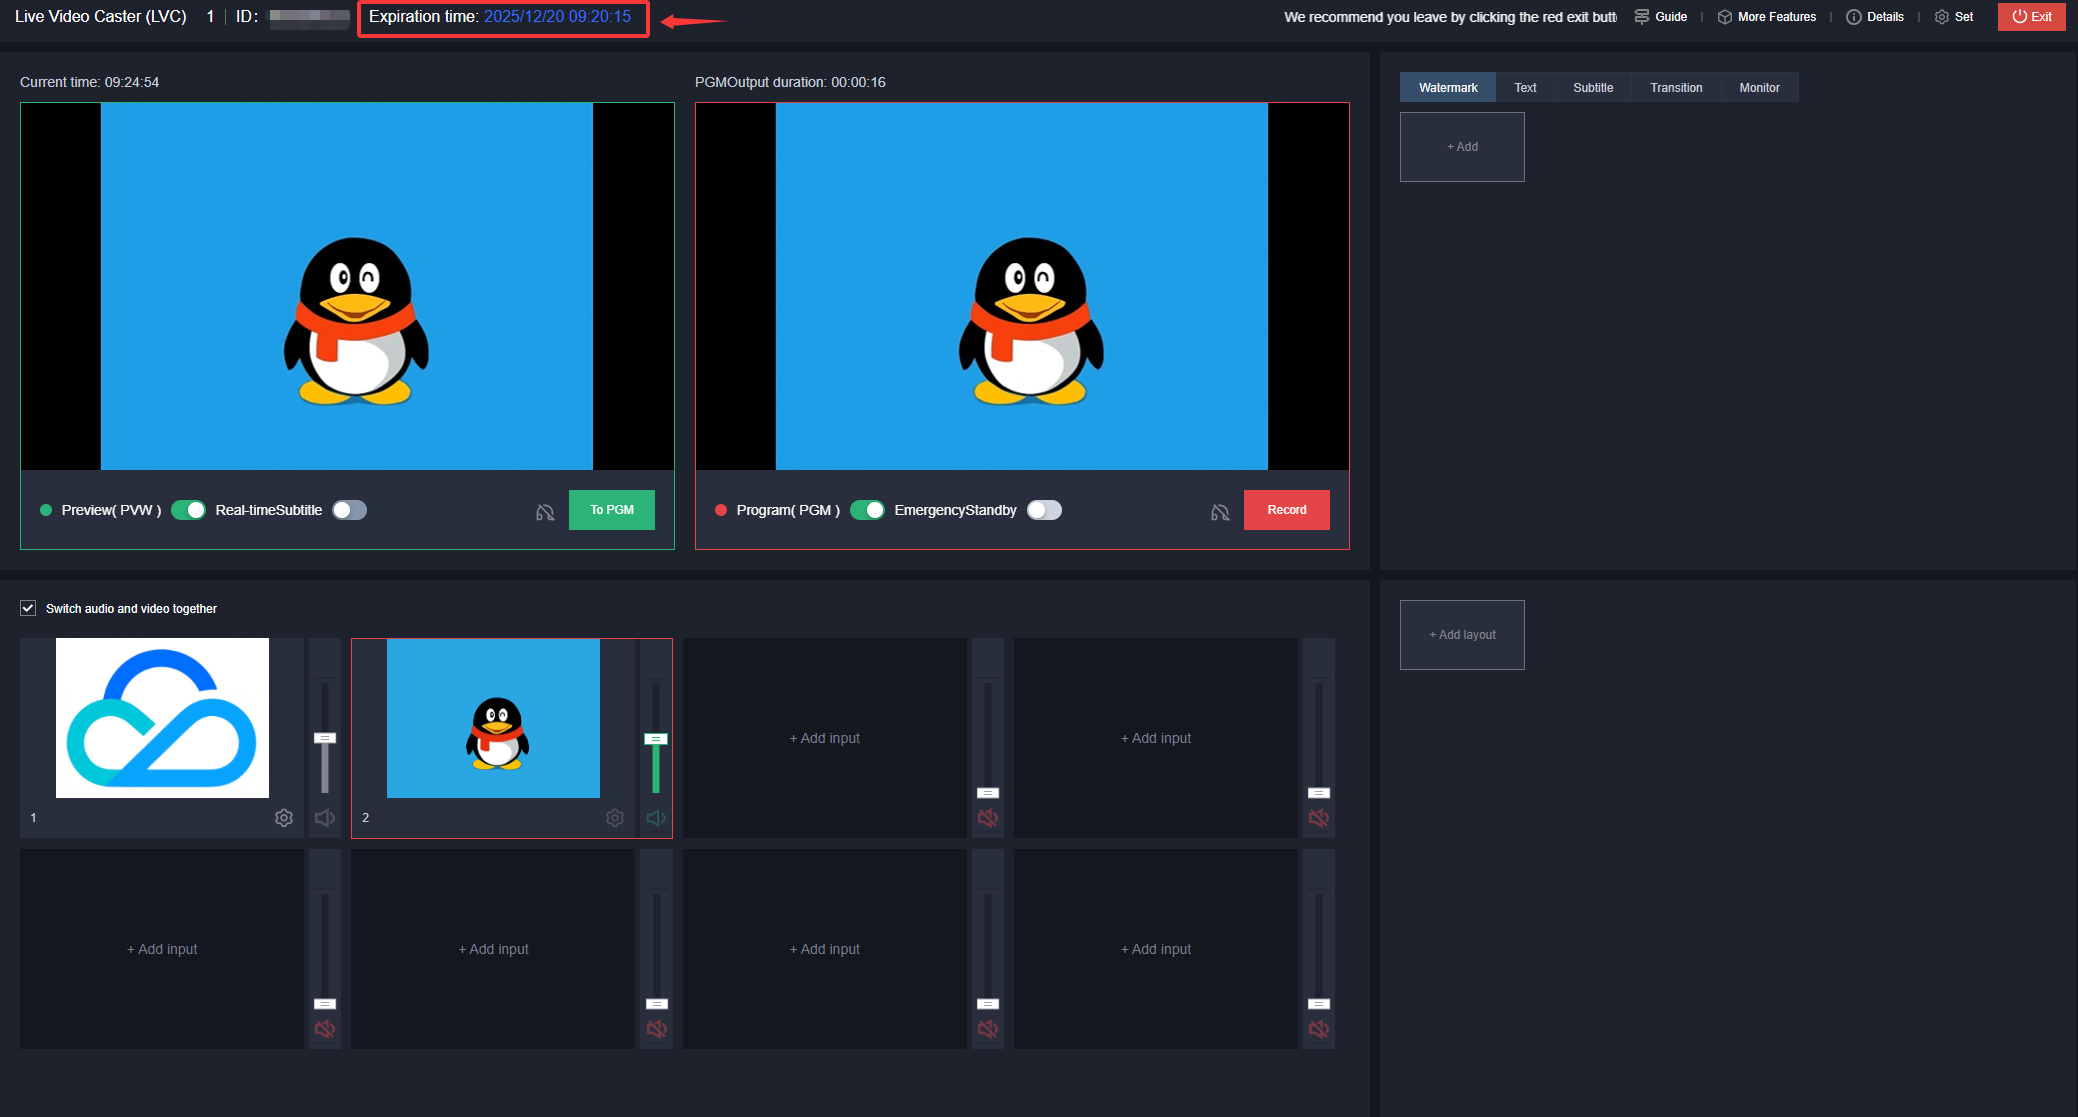Screen dimensions: 2078x1117
Task: Click the volume slider of input 2
Action: (656, 739)
